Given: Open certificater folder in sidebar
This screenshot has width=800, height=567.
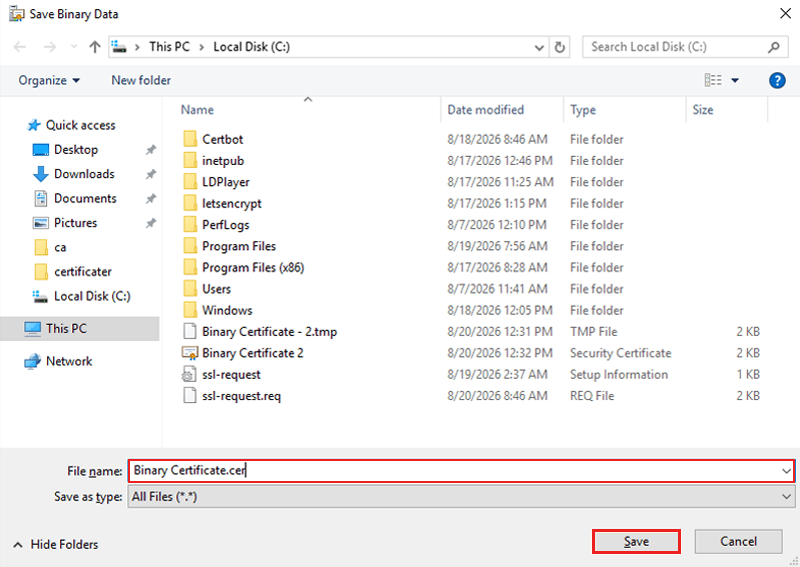Looking at the screenshot, I should [x=72, y=272].
